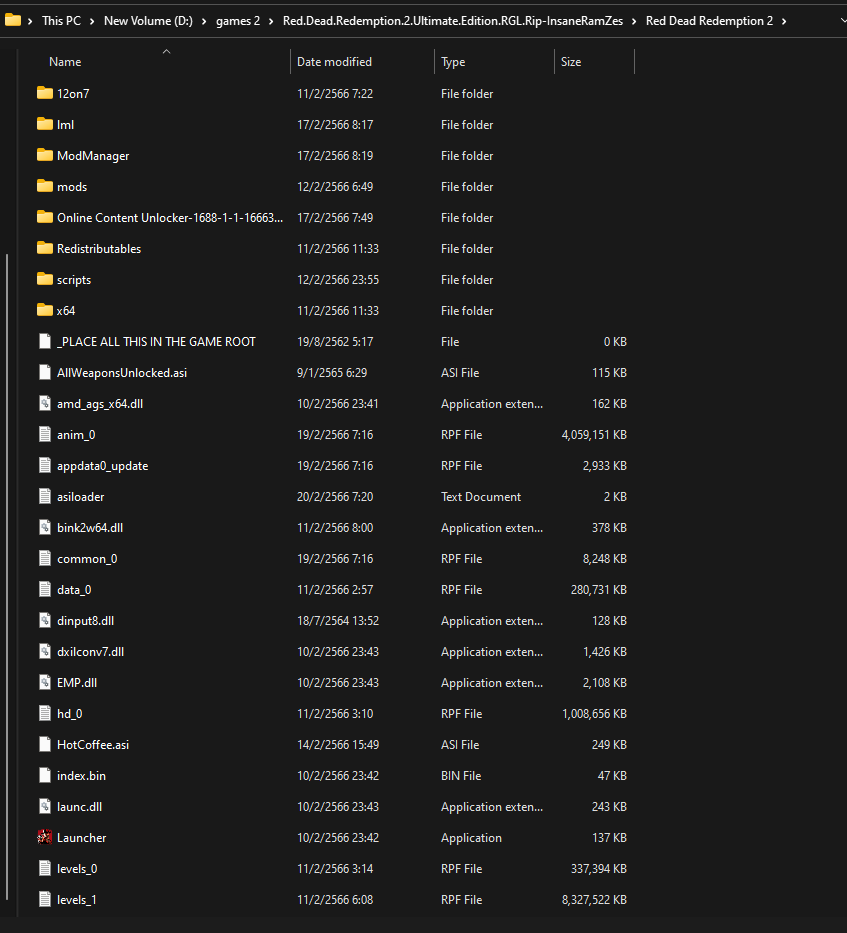Go to 'This PC' in breadcrumb
The width and height of the screenshot is (847, 933).
(x=61, y=20)
